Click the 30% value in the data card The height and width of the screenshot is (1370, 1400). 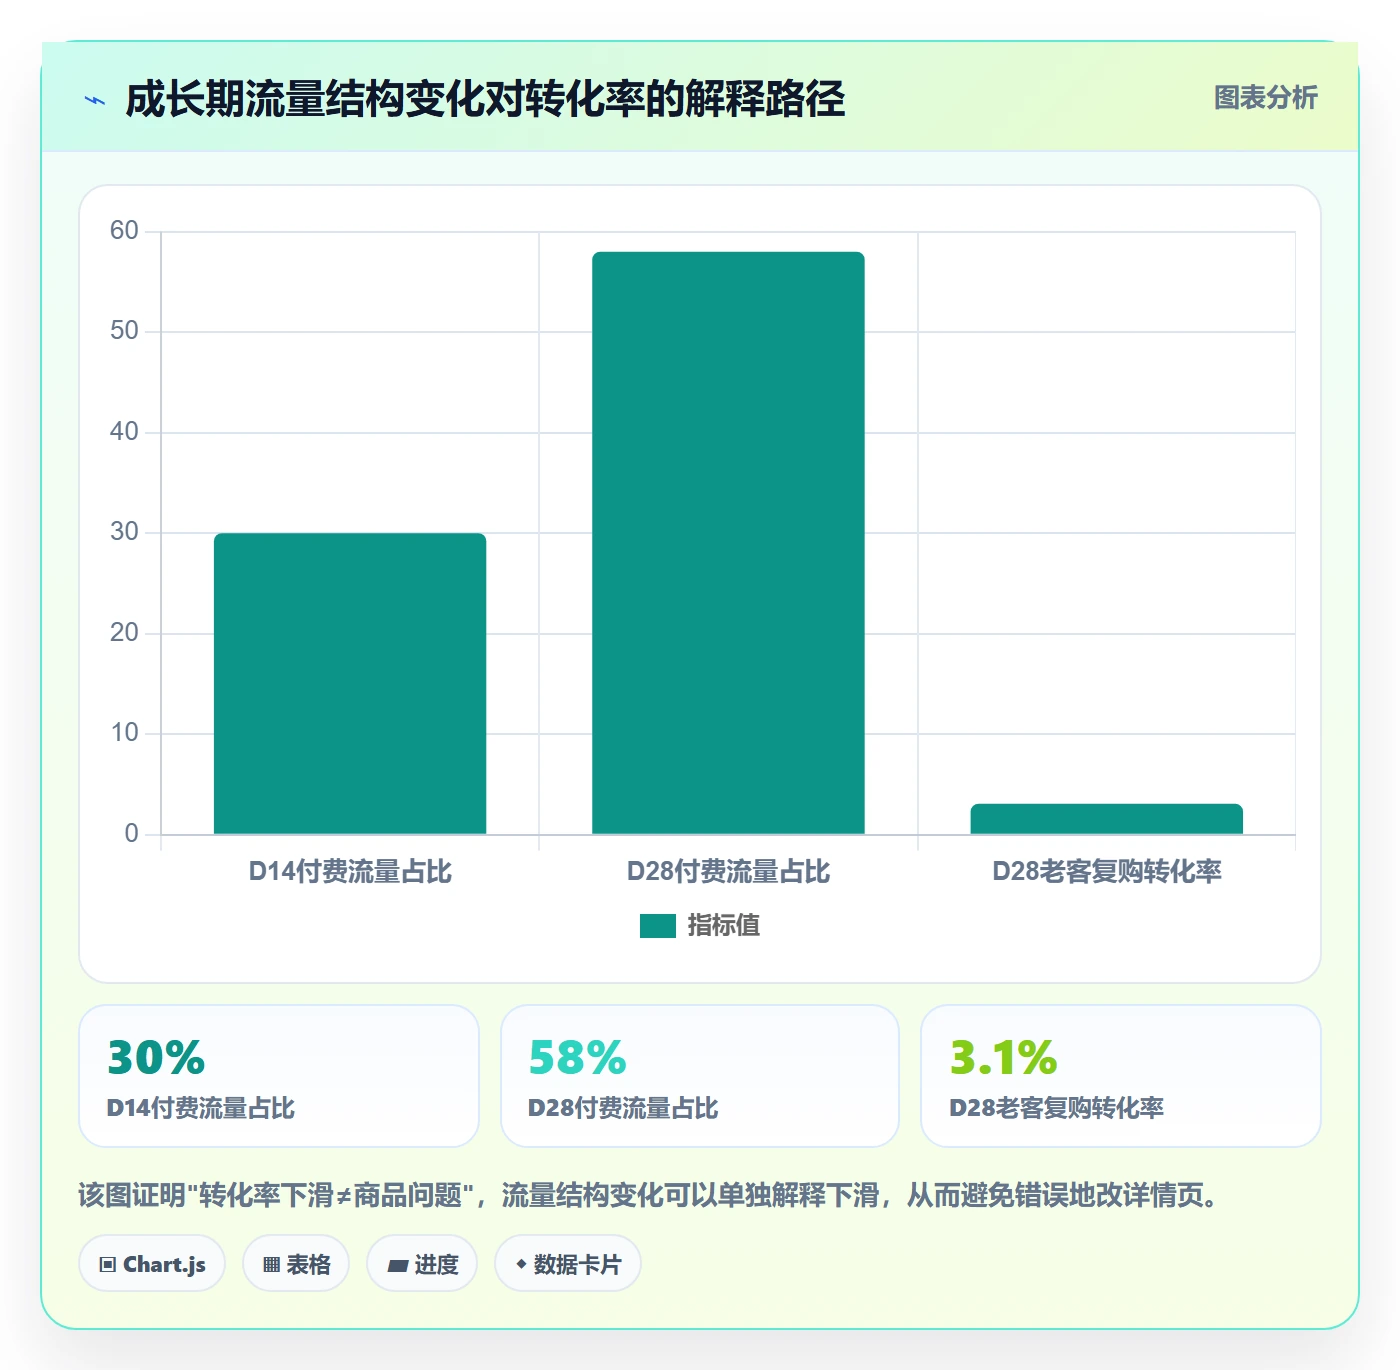coord(156,1057)
